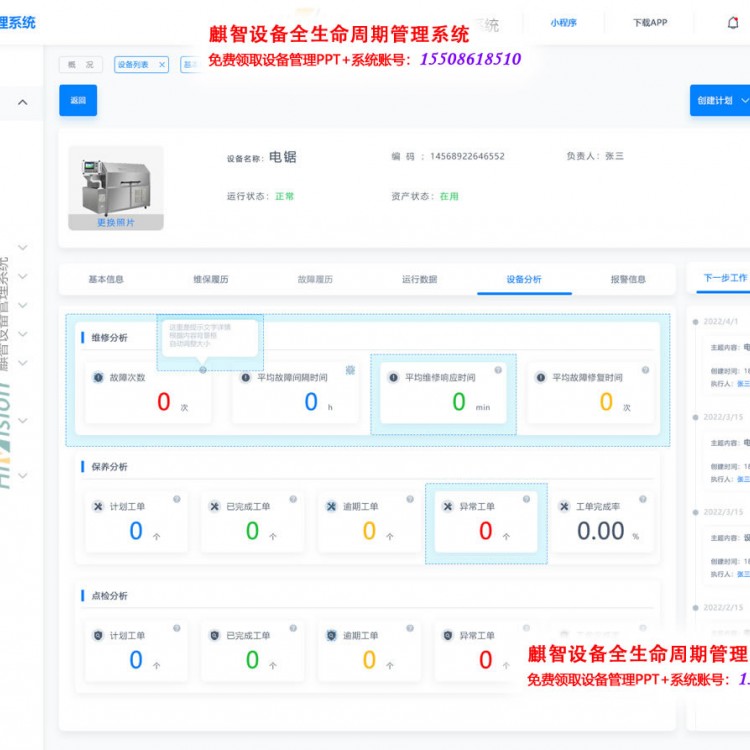
Task: Switch to the 维保履历 tab
Action: tap(210, 279)
